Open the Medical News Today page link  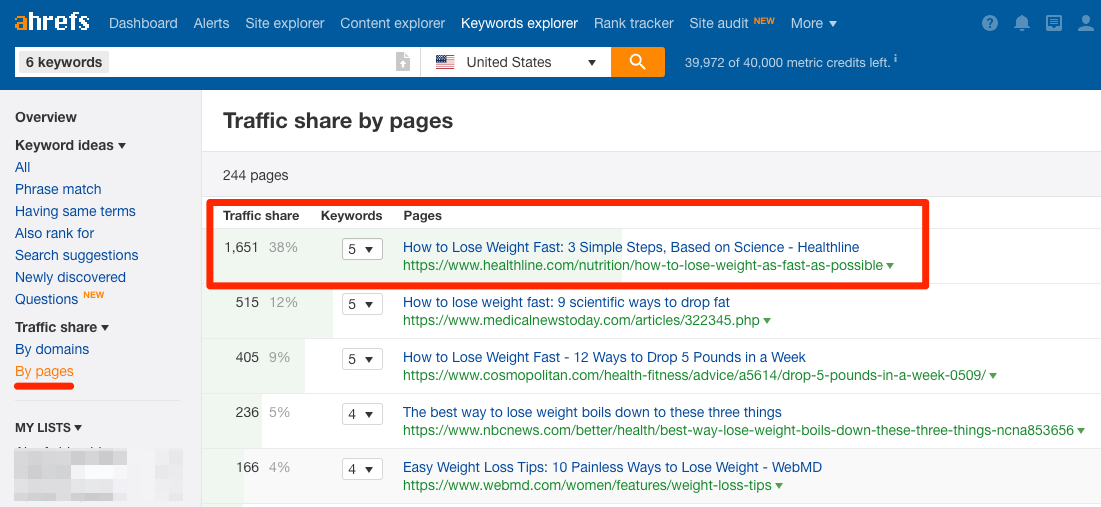point(566,302)
